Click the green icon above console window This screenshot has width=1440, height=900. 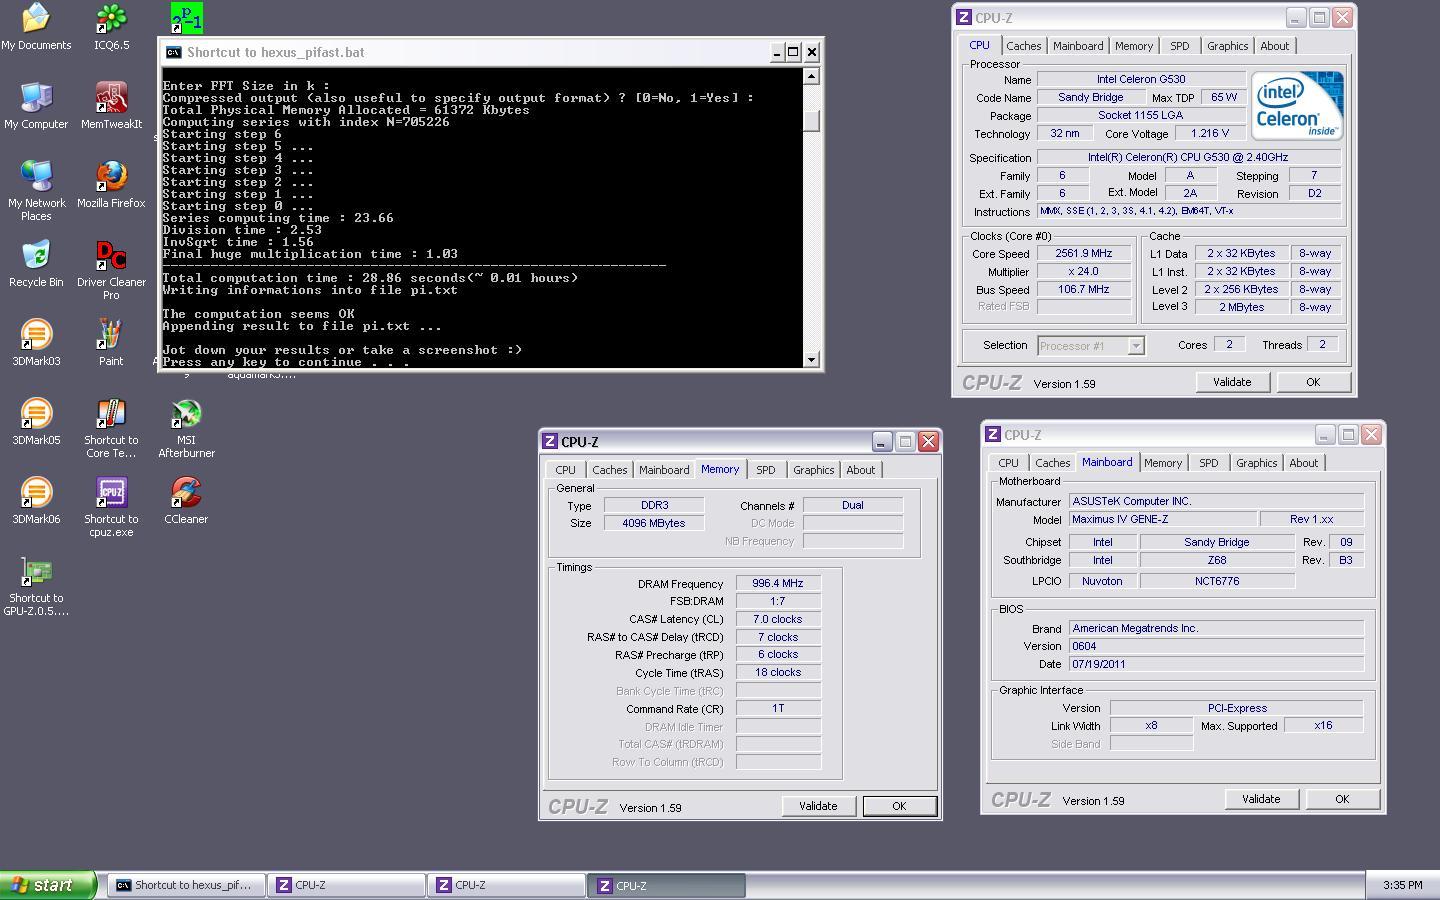point(186,17)
